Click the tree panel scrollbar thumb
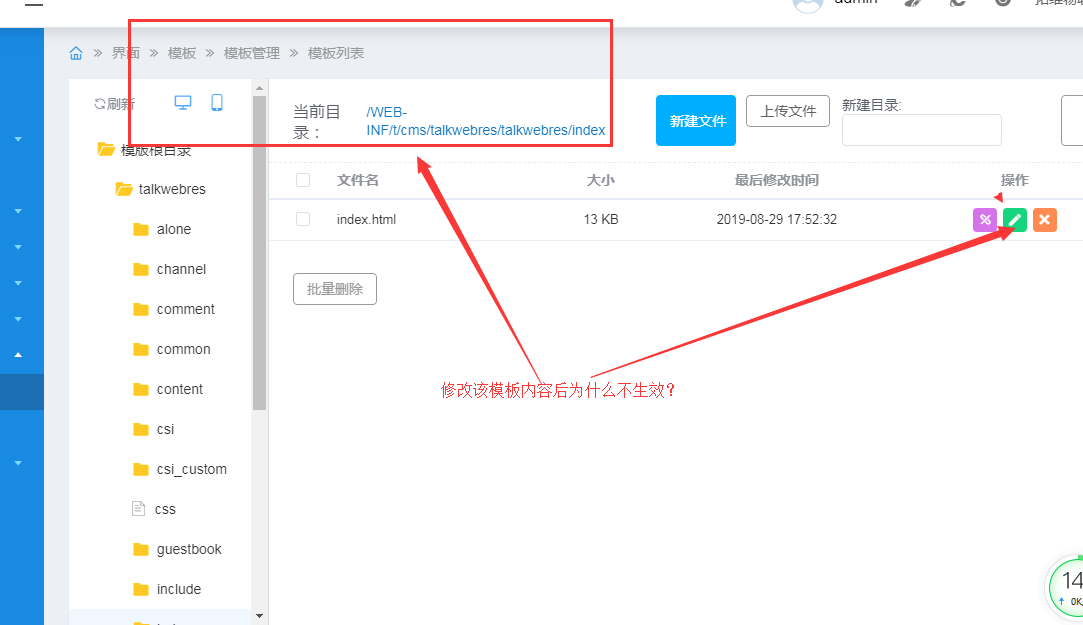The width and height of the screenshot is (1083, 625). click(x=260, y=253)
